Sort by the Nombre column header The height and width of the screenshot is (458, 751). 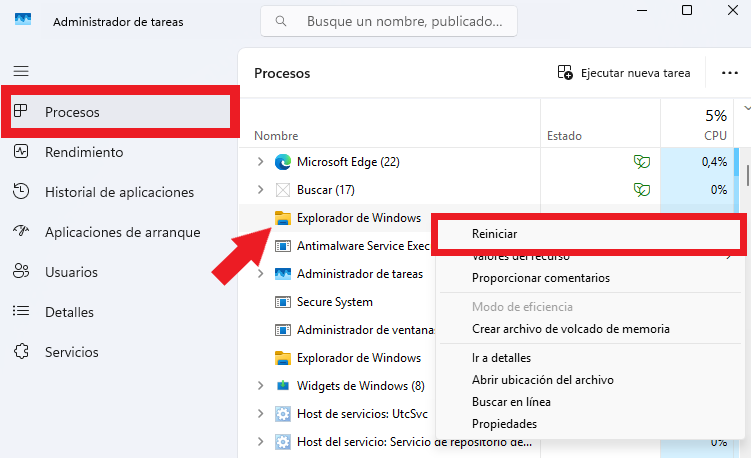276,136
